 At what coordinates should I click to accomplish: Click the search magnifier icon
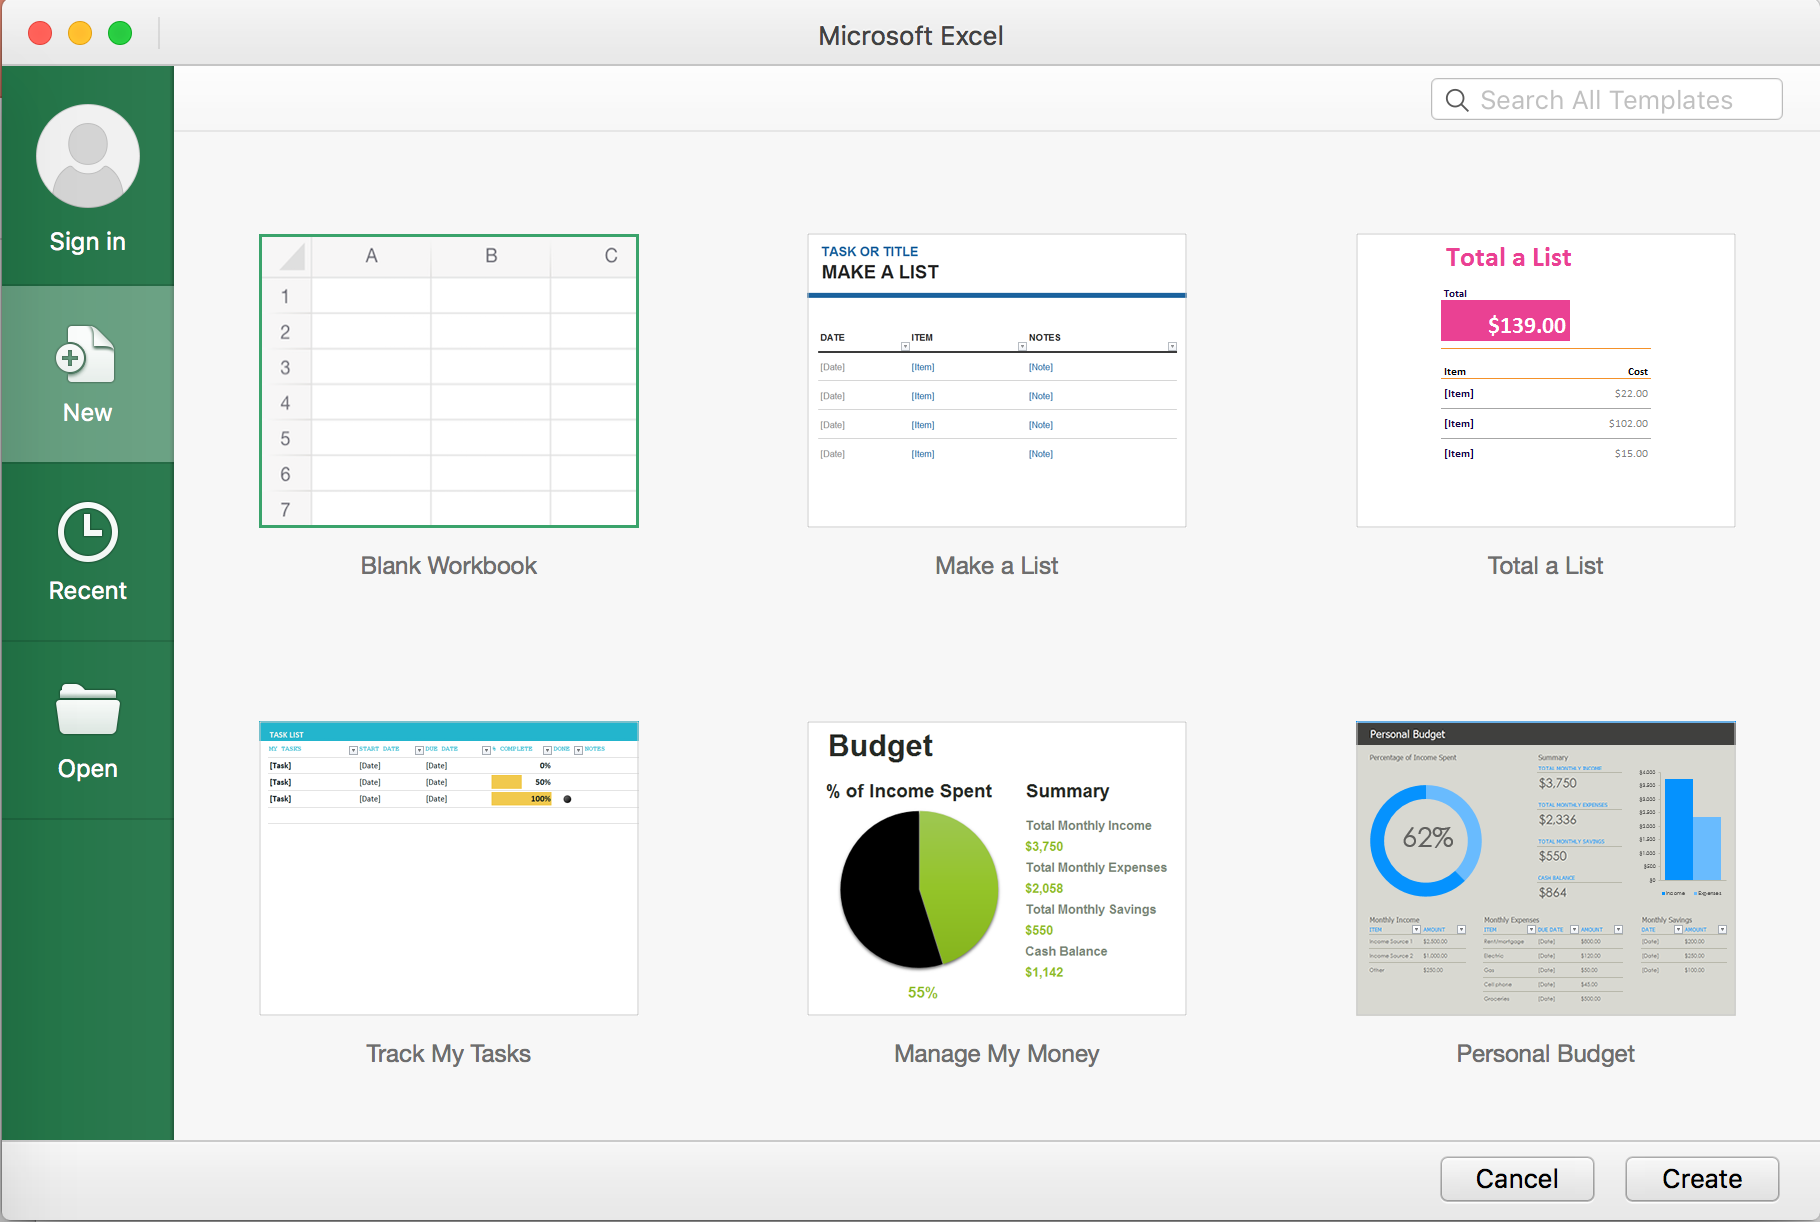coord(1457,100)
